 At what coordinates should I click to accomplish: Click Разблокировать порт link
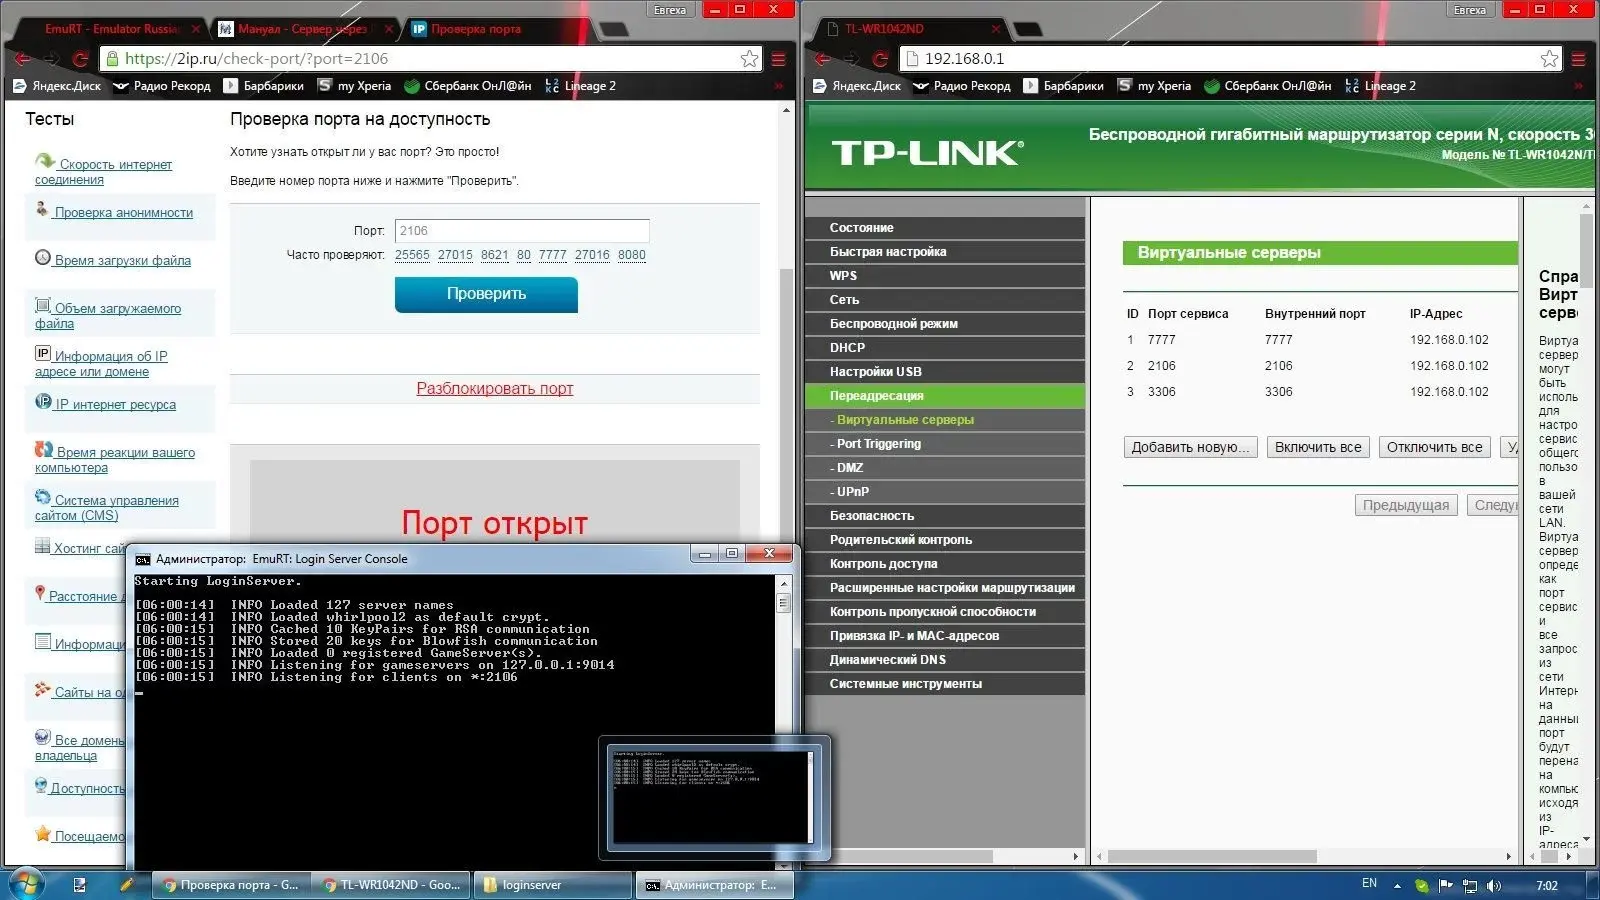click(495, 388)
